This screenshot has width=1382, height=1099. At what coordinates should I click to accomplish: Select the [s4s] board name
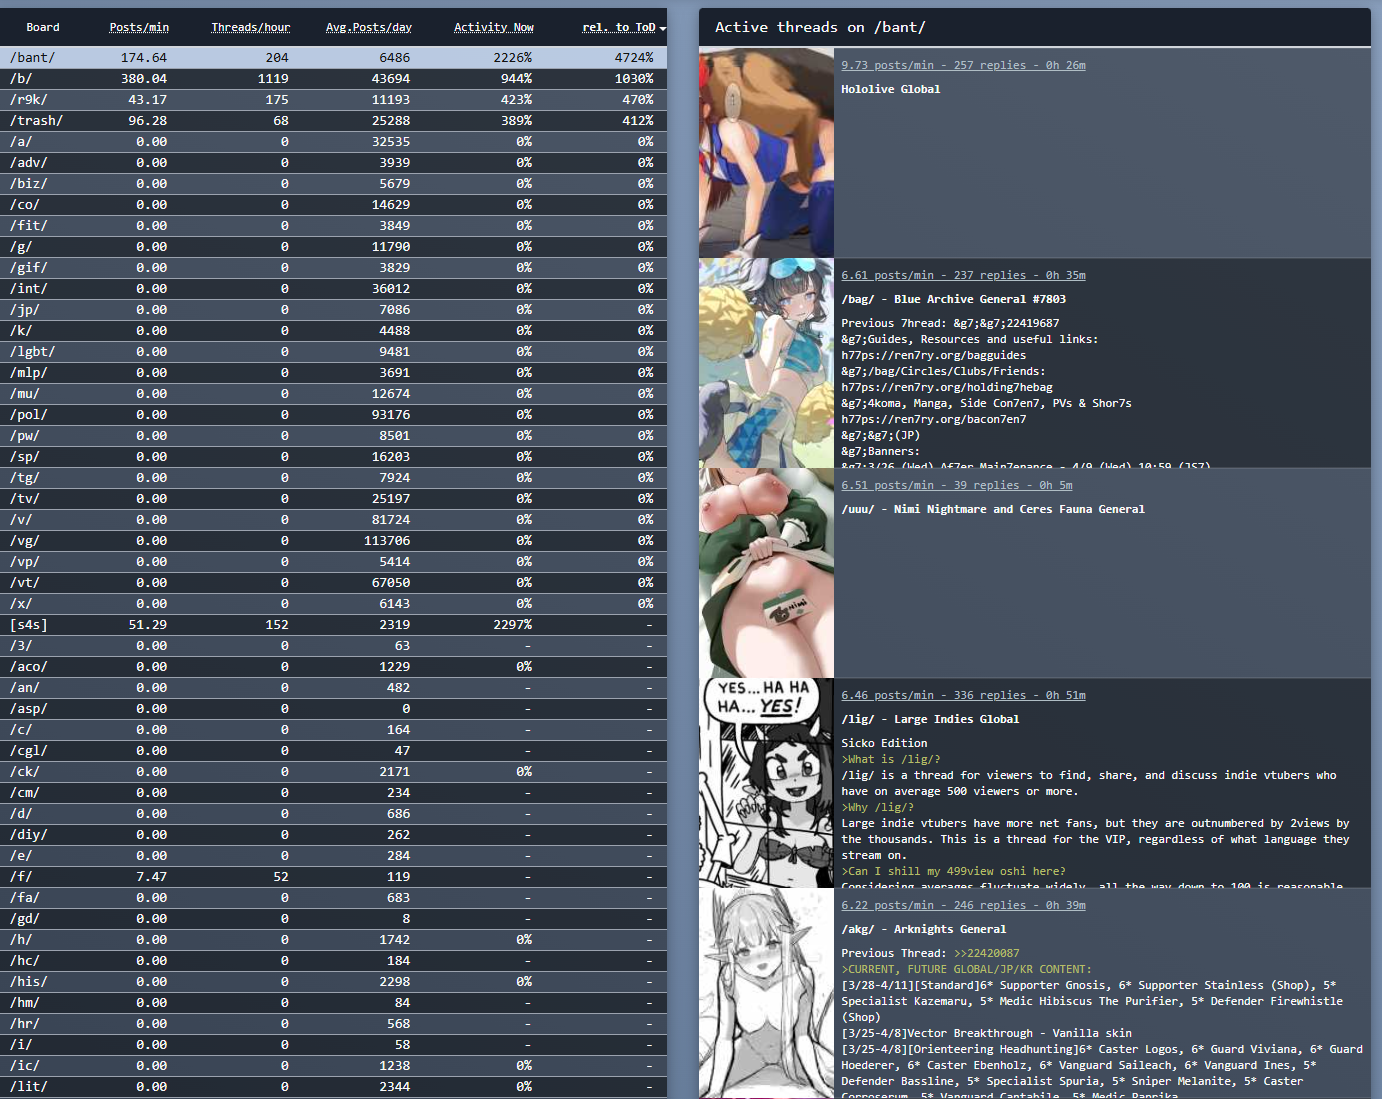[29, 625]
